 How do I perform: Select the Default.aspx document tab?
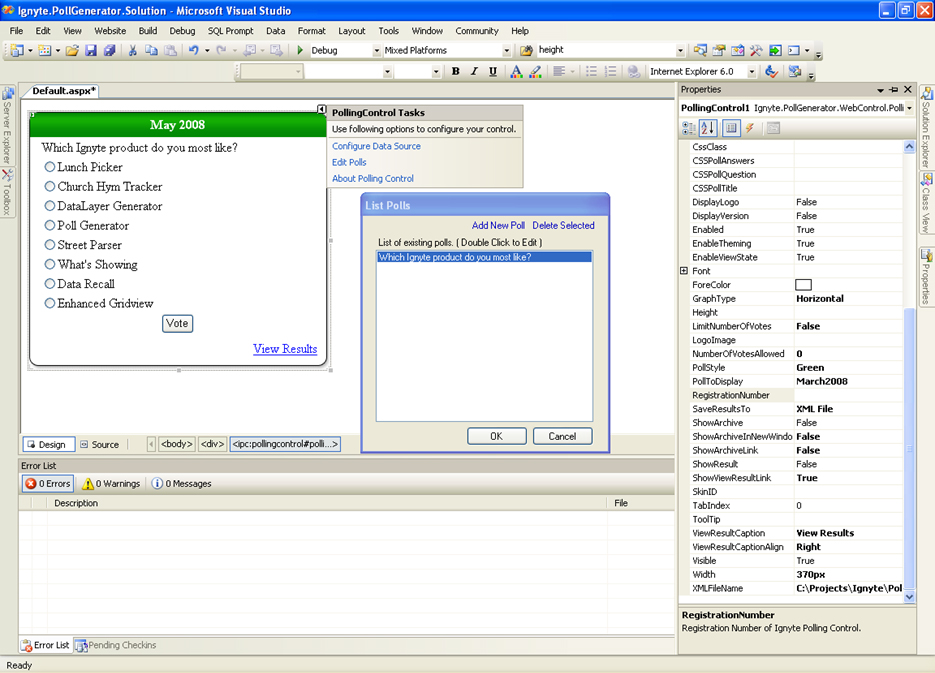coord(63,91)
